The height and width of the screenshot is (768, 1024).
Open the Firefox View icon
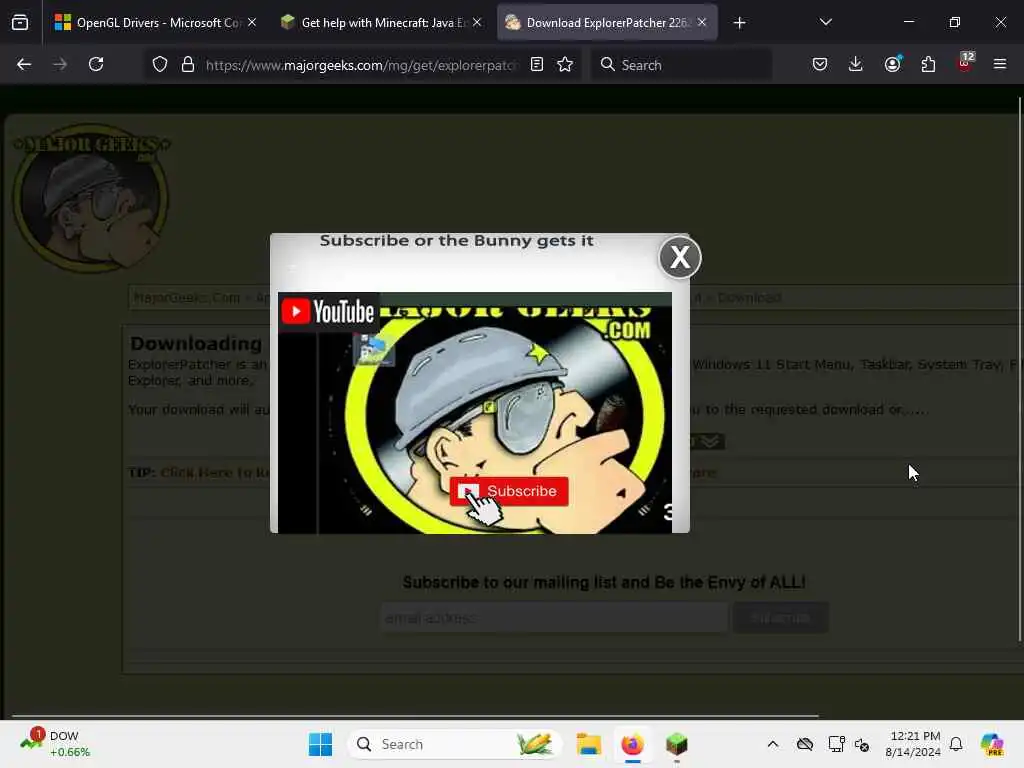click(x=20, y=23)
